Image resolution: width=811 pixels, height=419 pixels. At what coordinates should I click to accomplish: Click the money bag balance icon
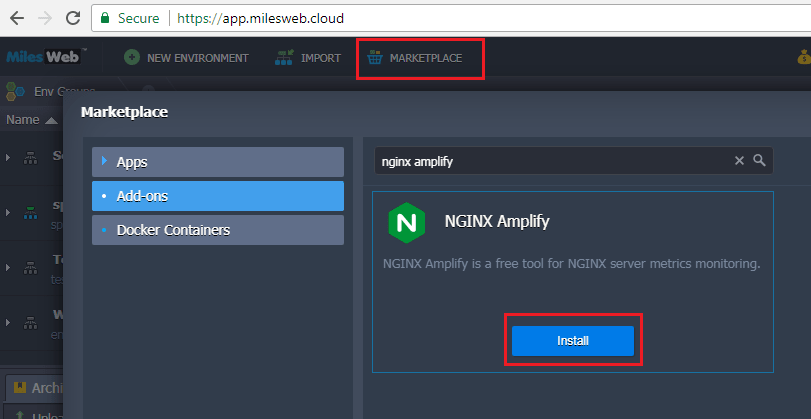804,57
